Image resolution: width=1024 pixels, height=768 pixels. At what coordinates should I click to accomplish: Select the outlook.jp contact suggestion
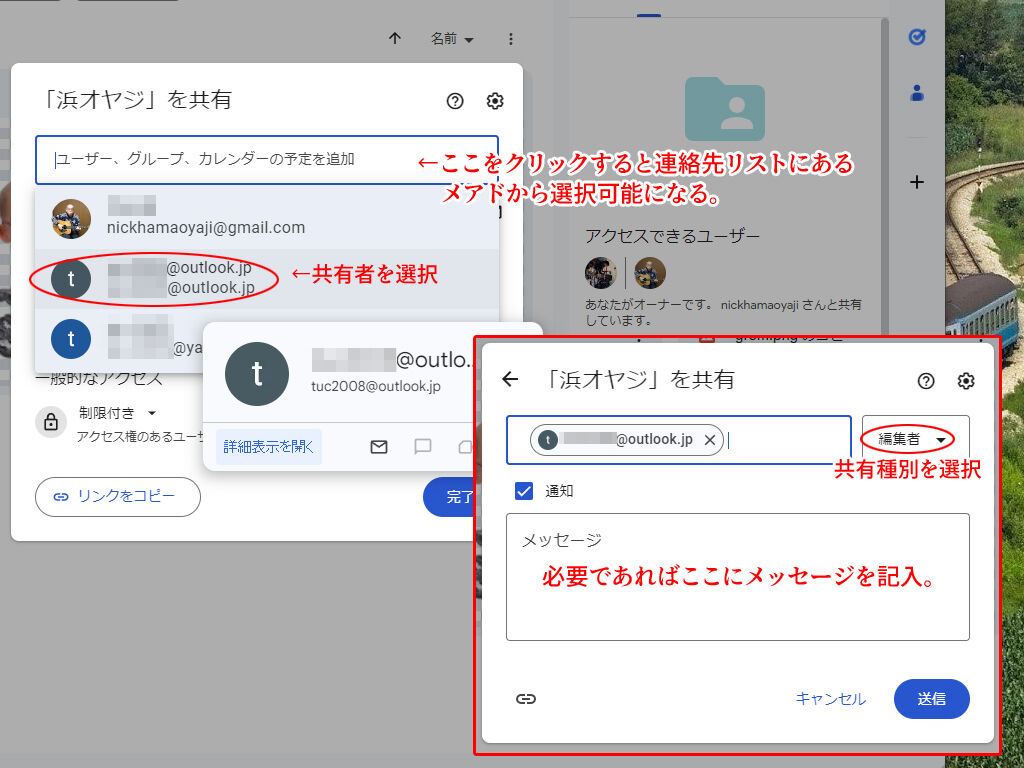[180, 279]
